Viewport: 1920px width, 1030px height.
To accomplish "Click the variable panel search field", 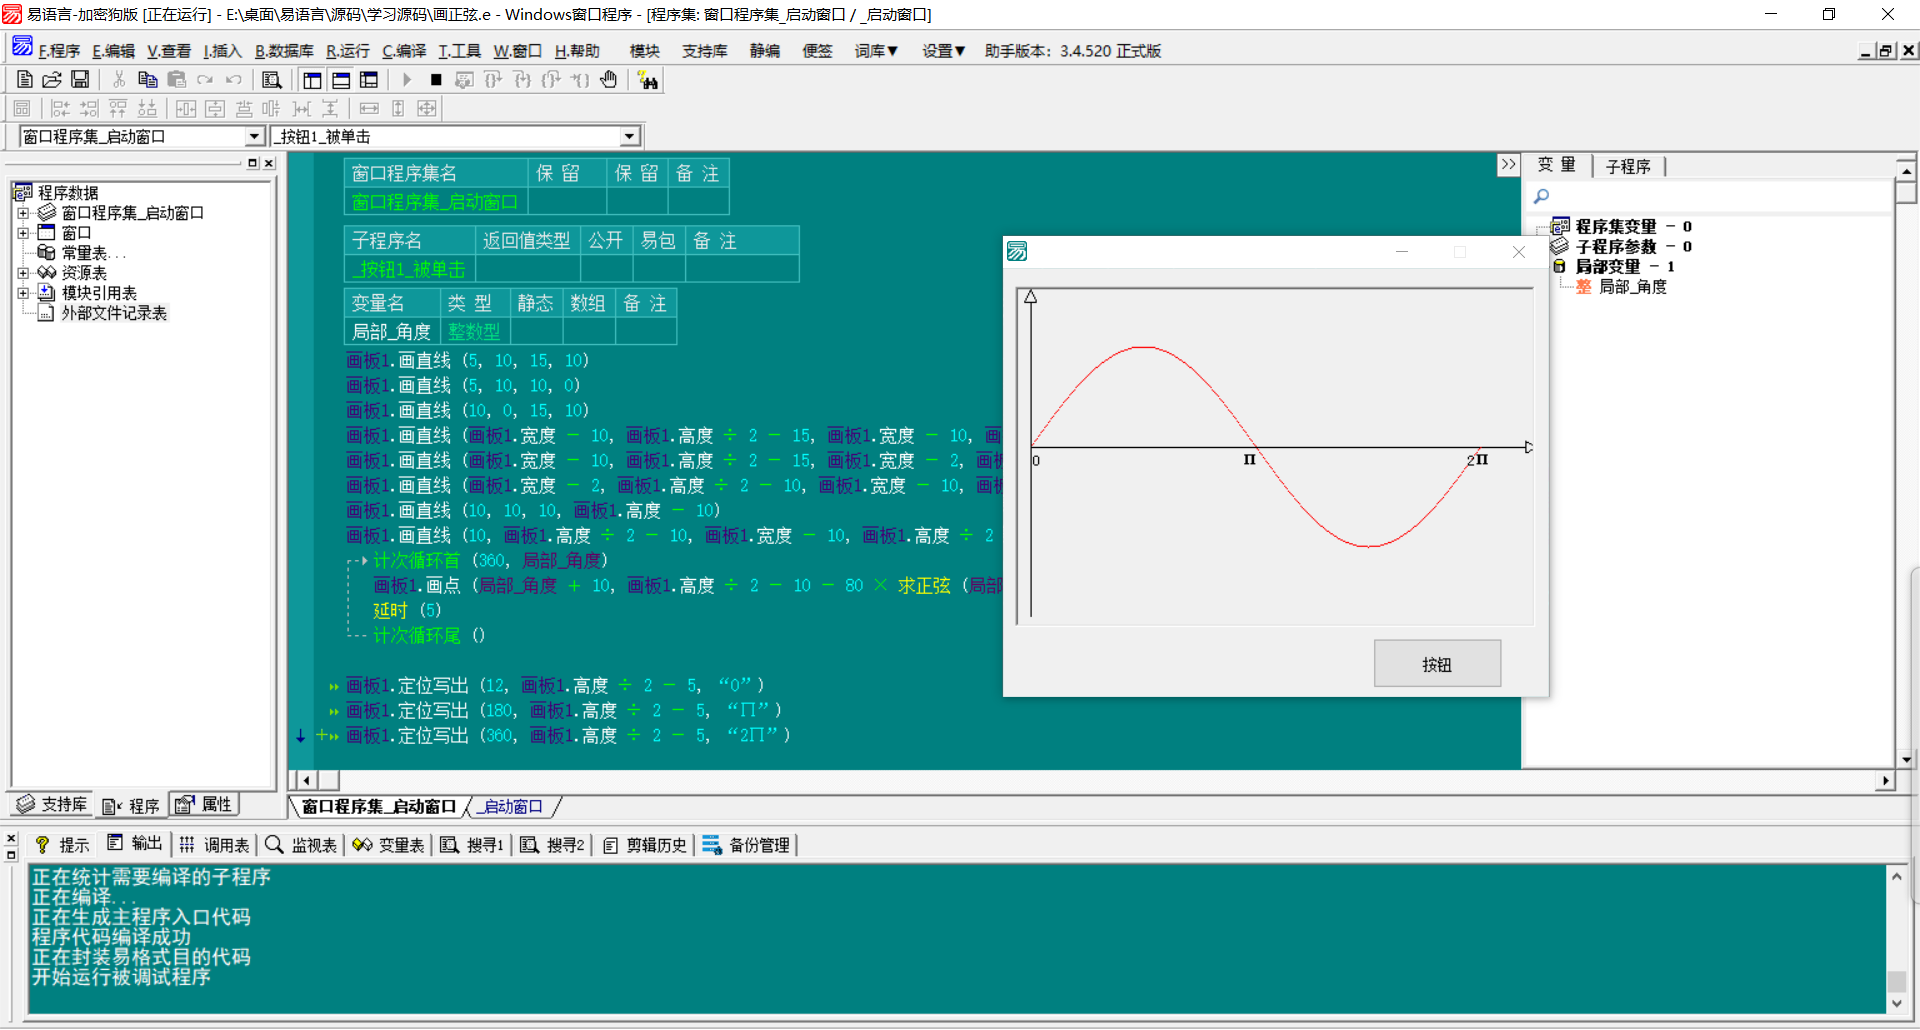I will tap(1710, 197).
